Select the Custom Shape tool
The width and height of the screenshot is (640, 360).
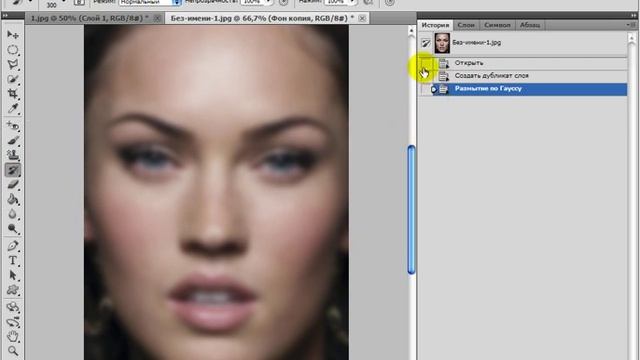pyautogui.click(x=13, y=290)
